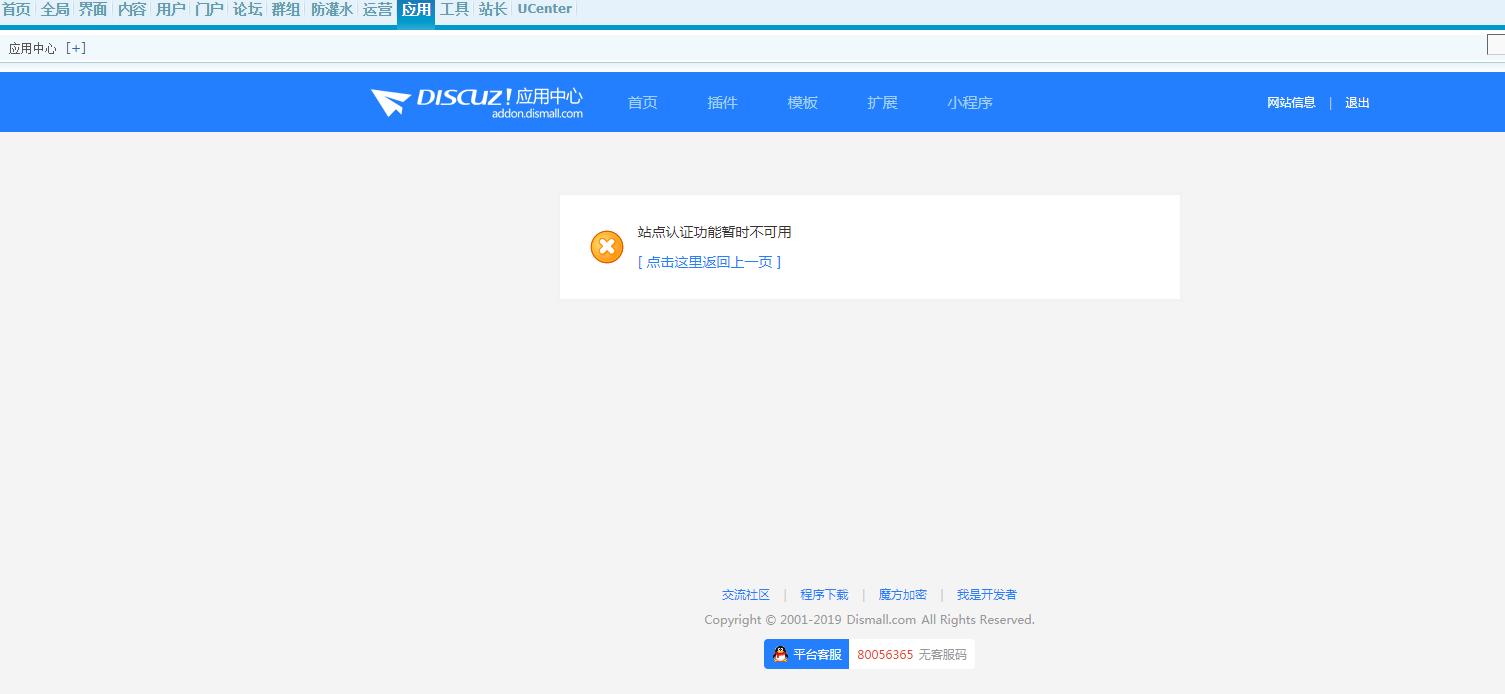This screenshot has width=1505, height=694.
Task: Open 插件 in the app center navigation
Action: (x=722, y=102)
